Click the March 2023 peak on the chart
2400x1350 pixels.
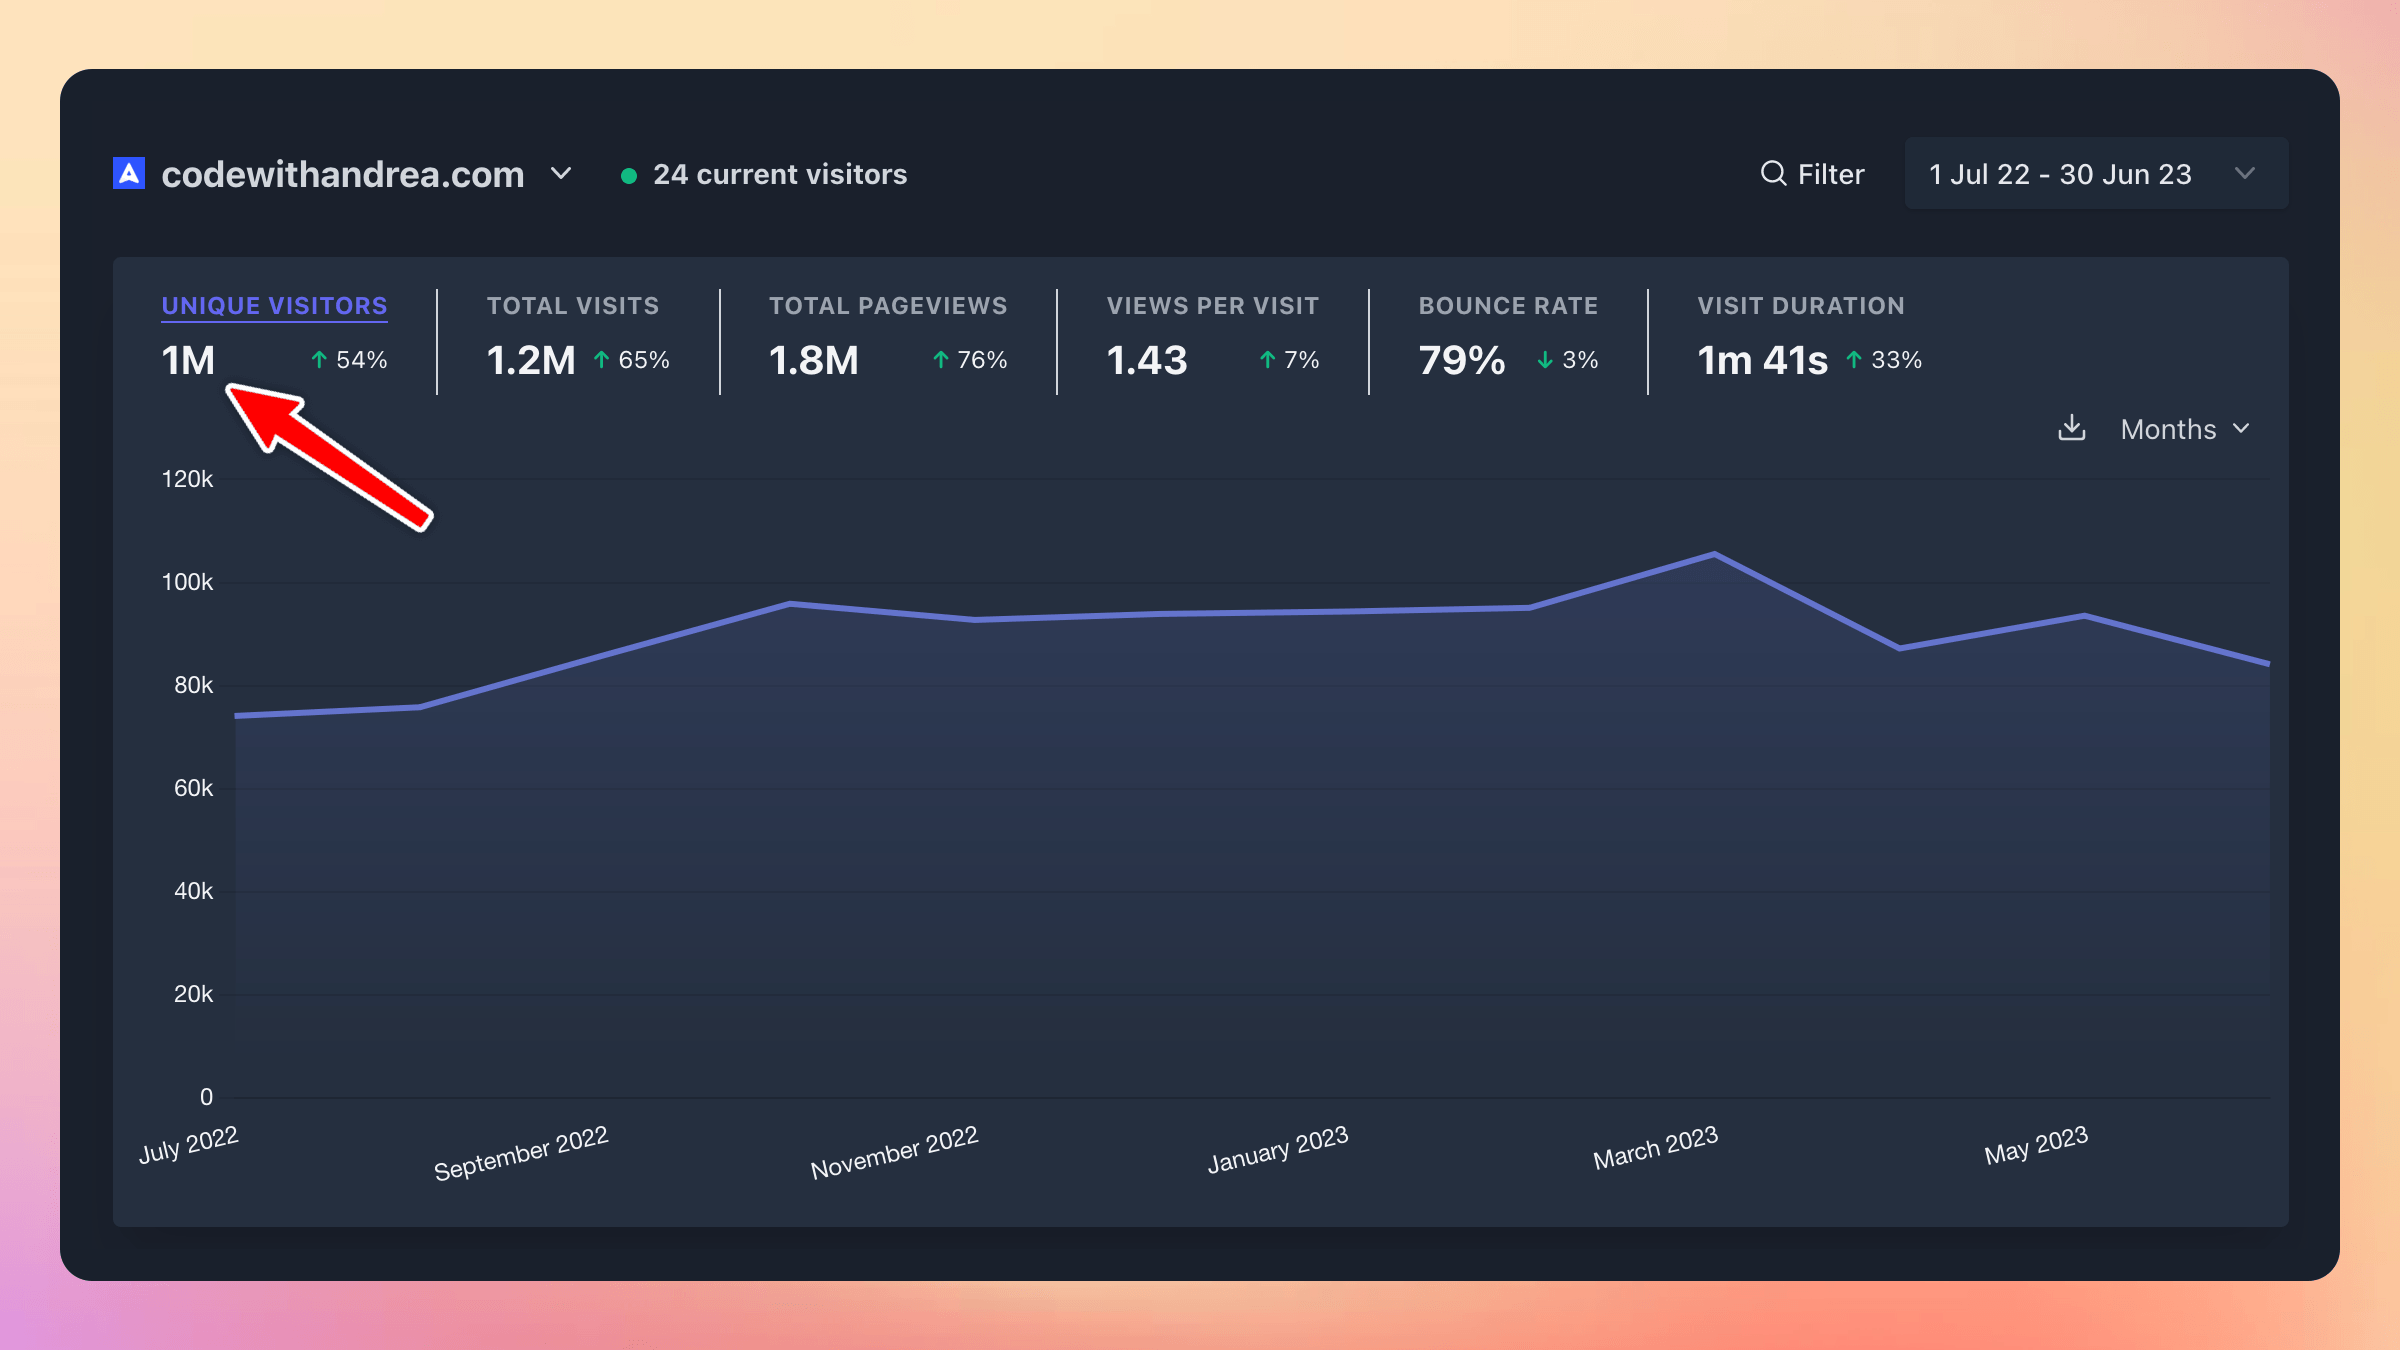(x=1713, y=552)
